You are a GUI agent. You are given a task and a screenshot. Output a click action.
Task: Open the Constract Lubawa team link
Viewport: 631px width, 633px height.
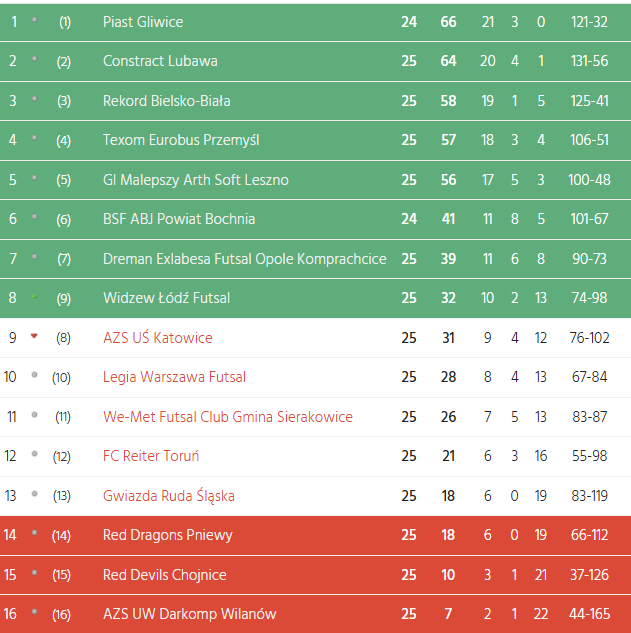click(x=160, y=61)
